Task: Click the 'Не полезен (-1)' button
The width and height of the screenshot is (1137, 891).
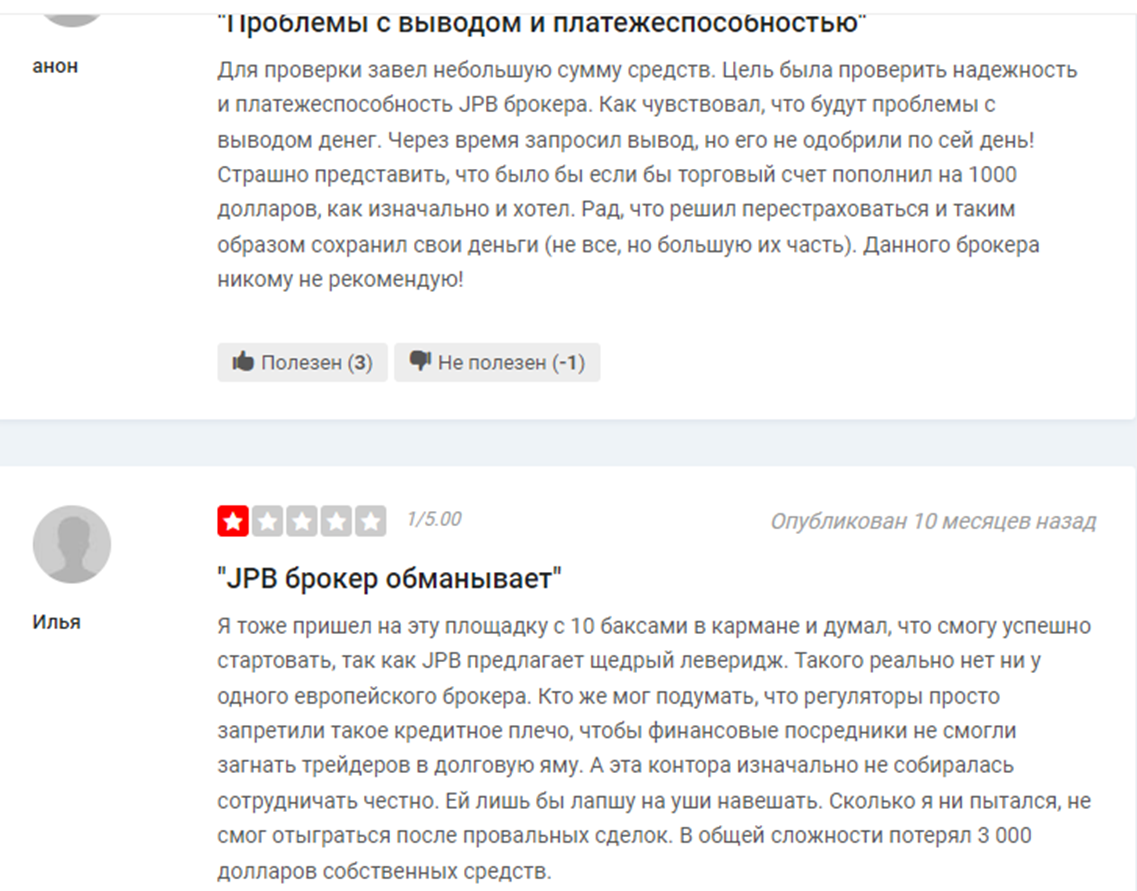Action: click(x=497, y=362)
